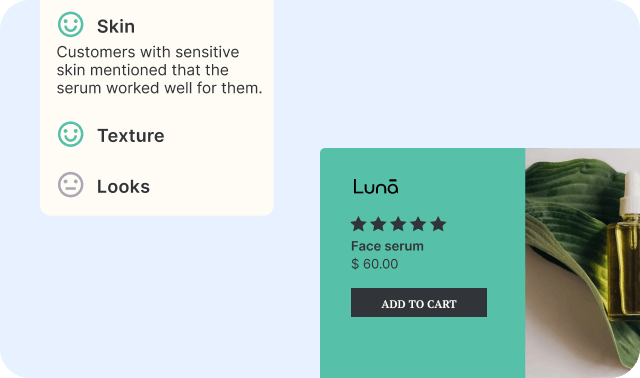Click the first rating star
The image size is (640, 378).
click(358, 224)
